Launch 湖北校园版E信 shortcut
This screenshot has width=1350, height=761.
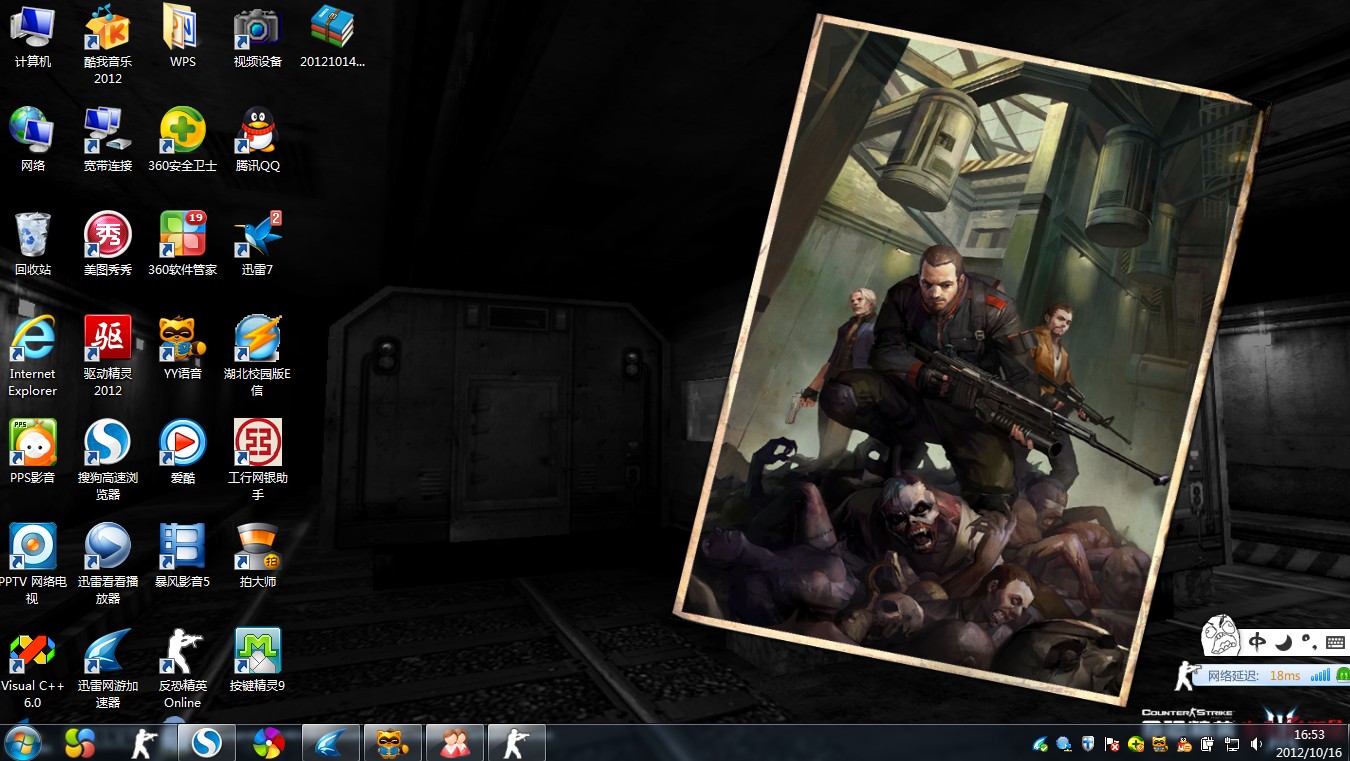258,356
